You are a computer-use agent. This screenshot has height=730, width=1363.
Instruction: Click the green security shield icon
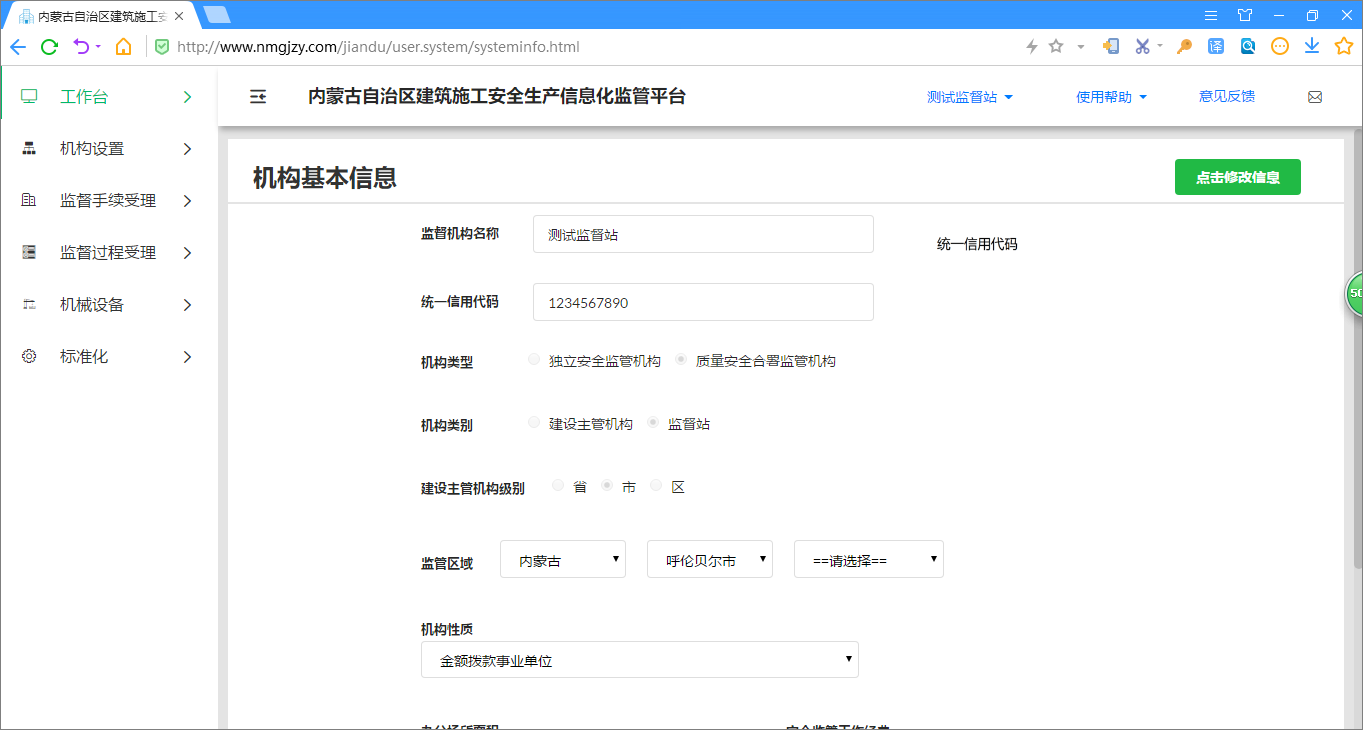162,47
